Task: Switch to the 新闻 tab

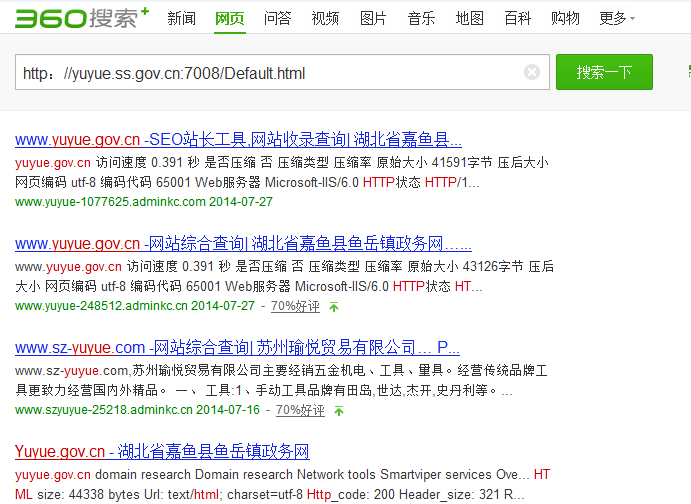Action: [181, 18]
